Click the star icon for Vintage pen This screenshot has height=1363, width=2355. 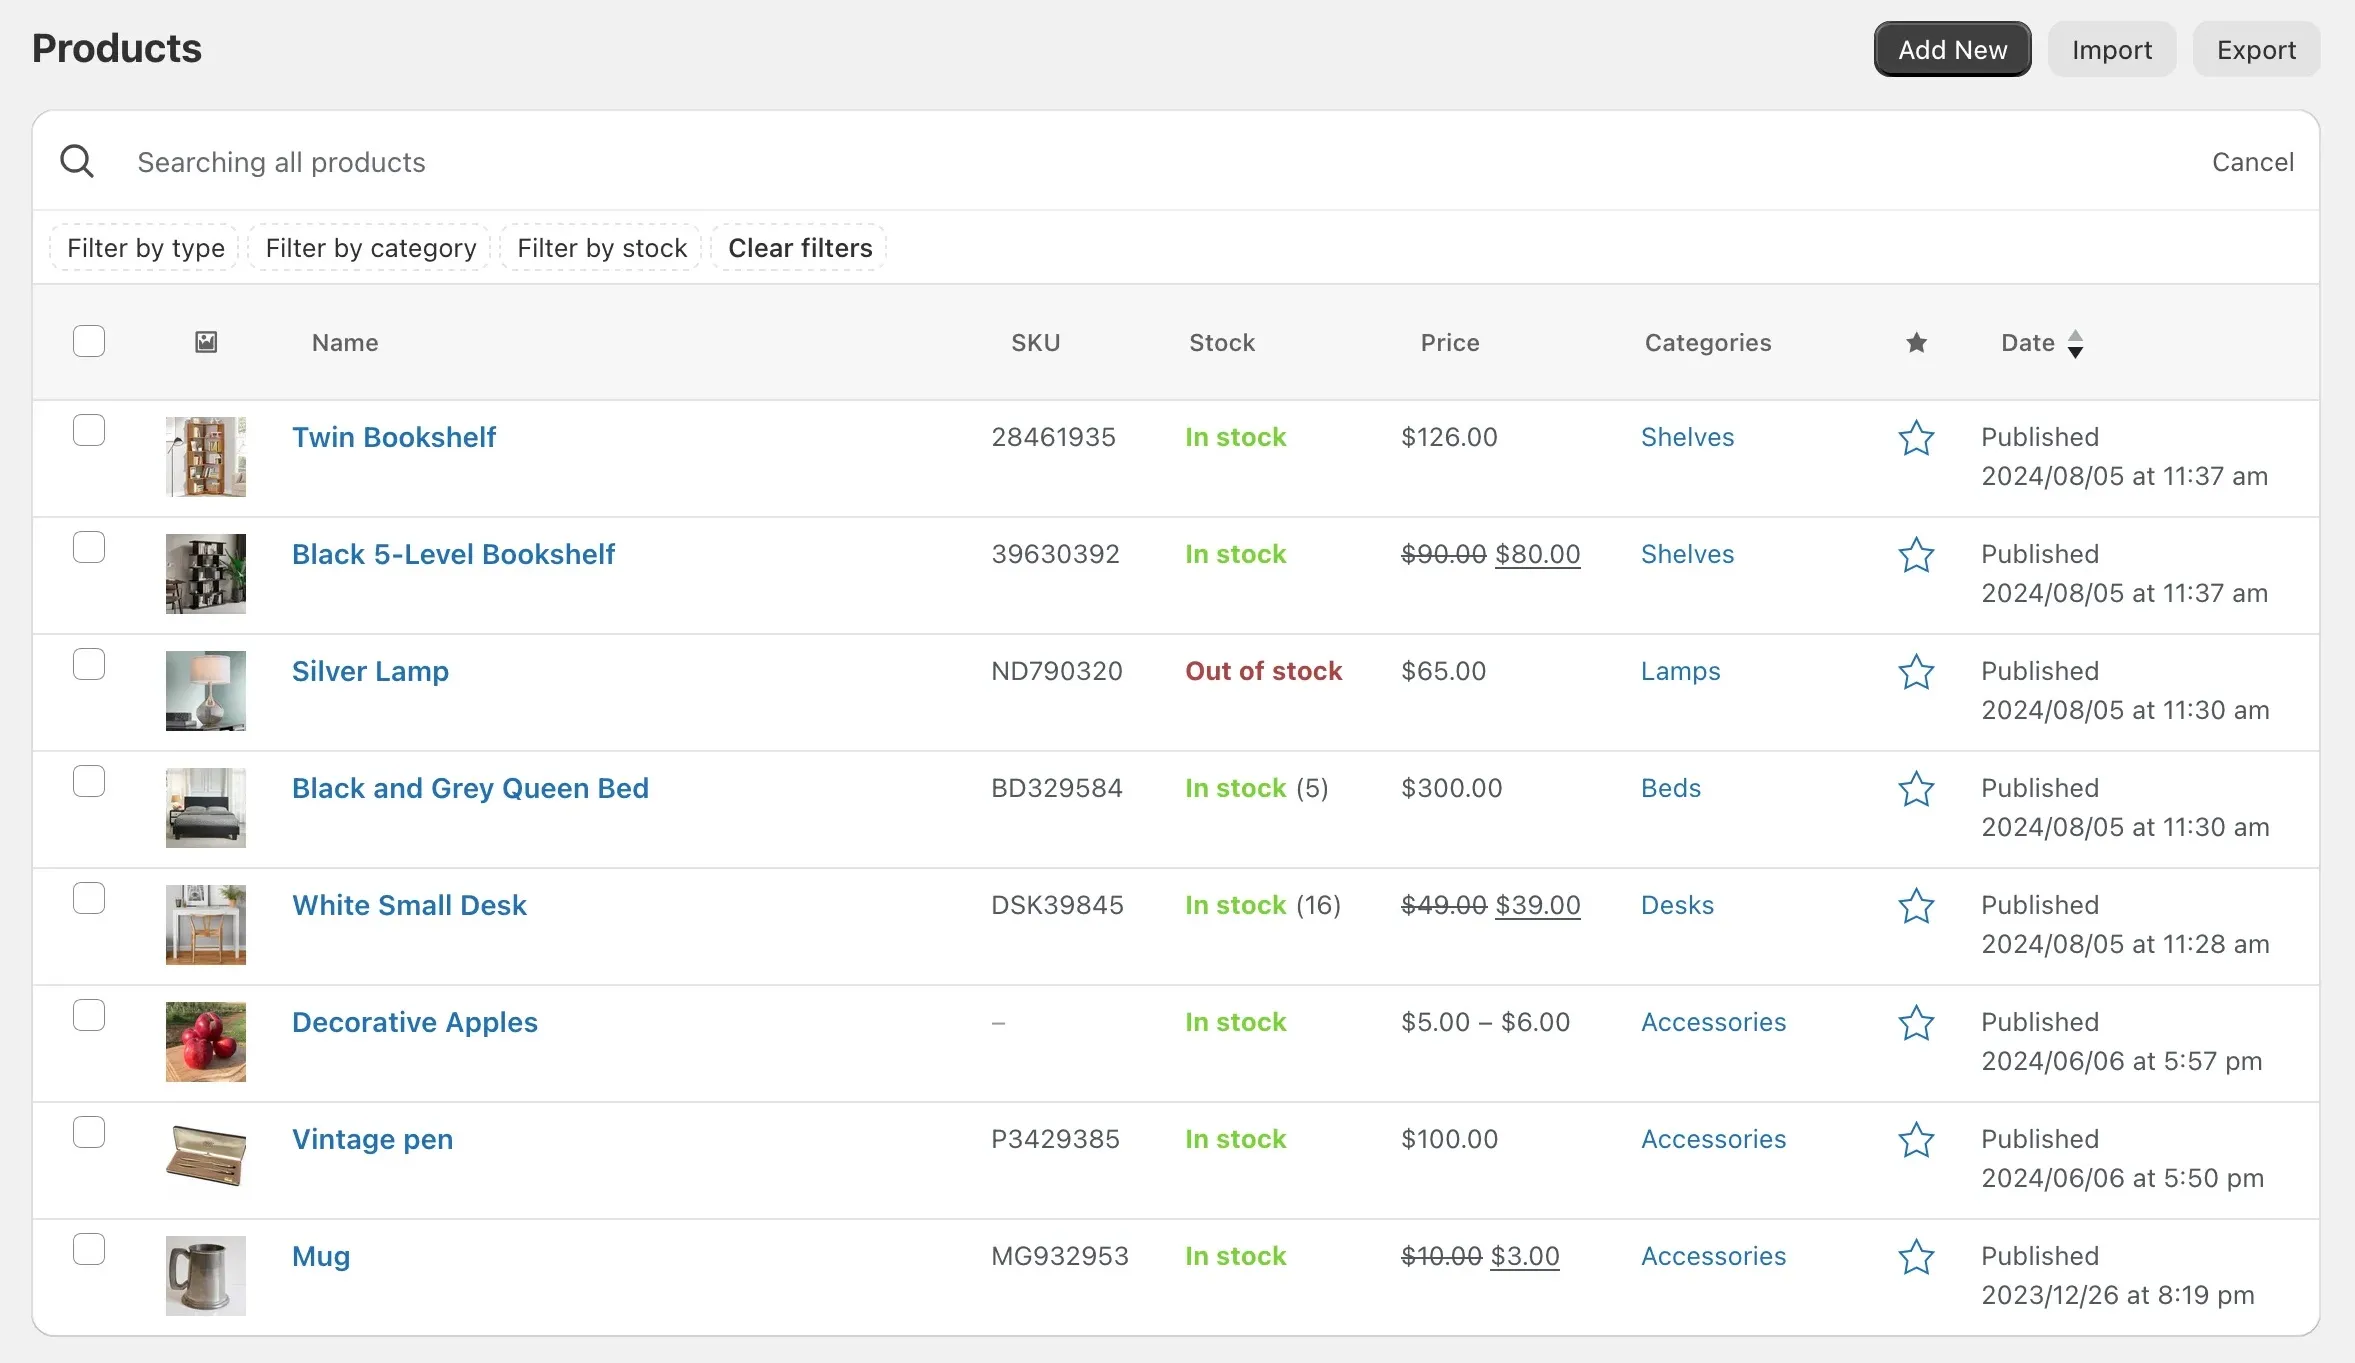(x=1915, y=1139)
